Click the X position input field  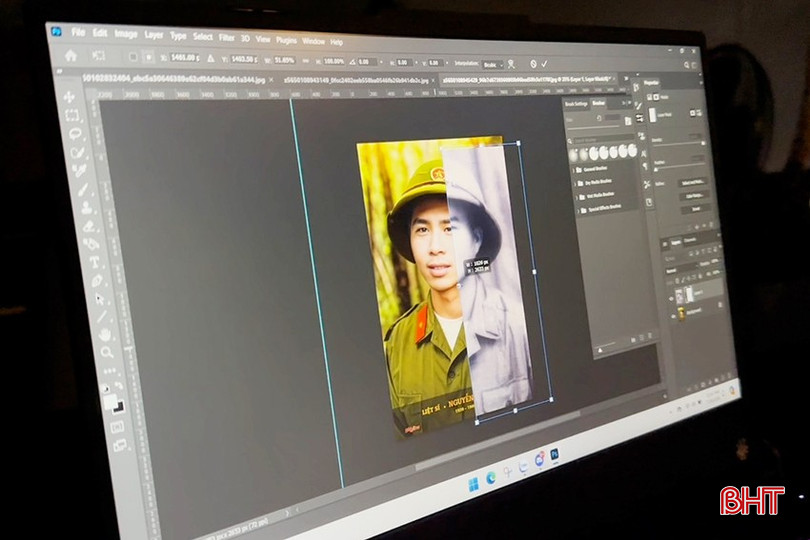click(184, 58)
